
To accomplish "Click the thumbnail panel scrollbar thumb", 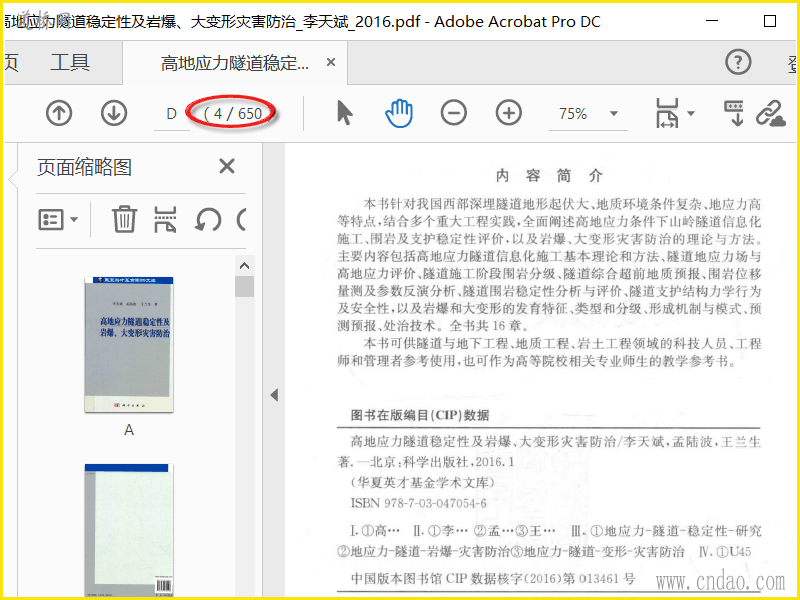I will pos(244,286).
